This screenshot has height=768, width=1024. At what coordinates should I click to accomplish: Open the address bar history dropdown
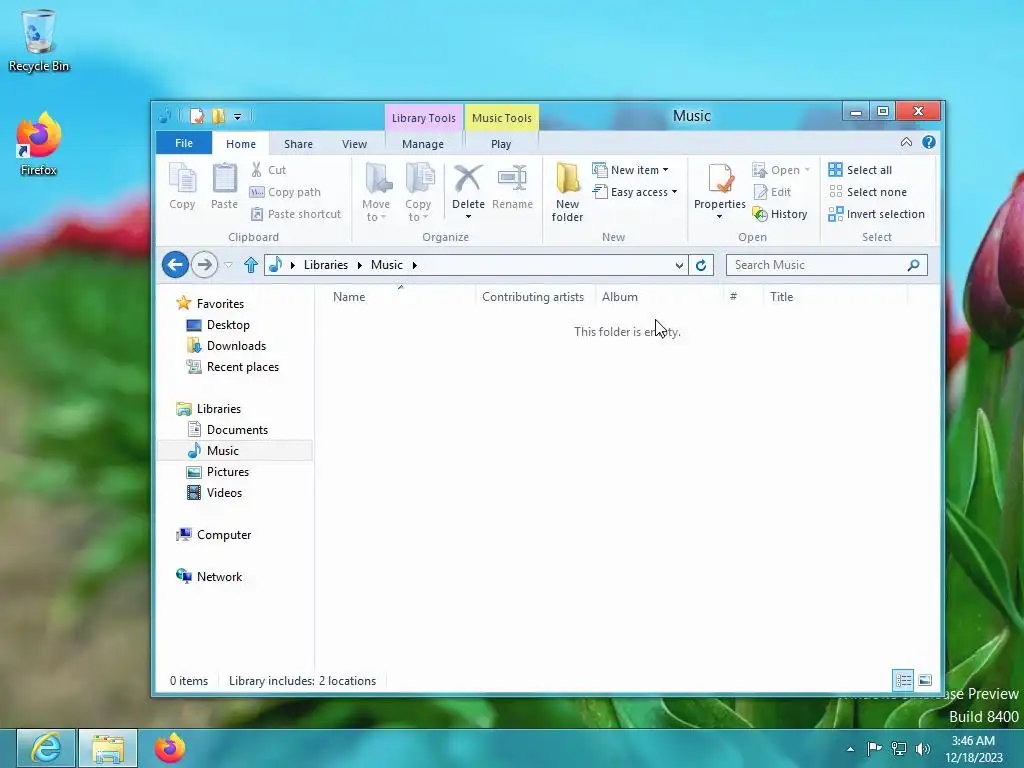[679, 265]
